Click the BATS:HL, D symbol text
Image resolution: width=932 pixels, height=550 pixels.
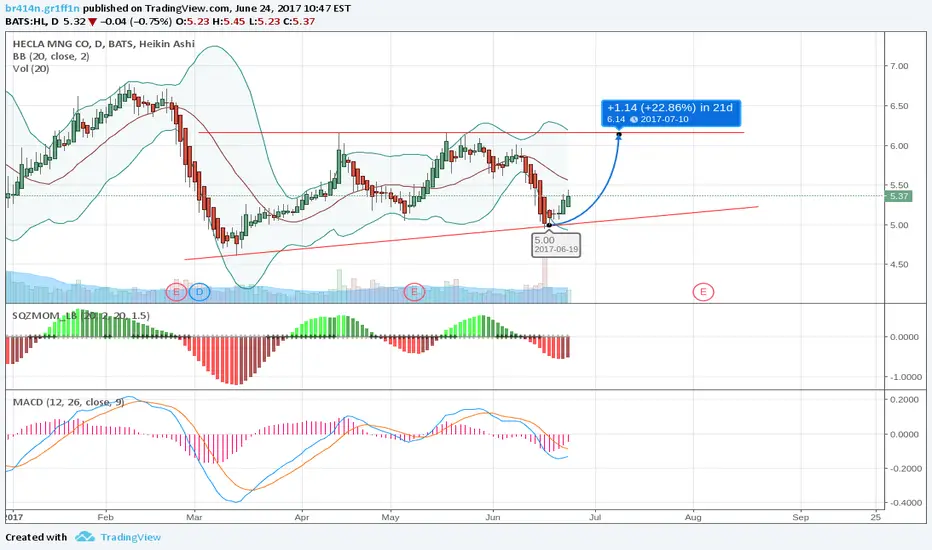pos(32,21)
